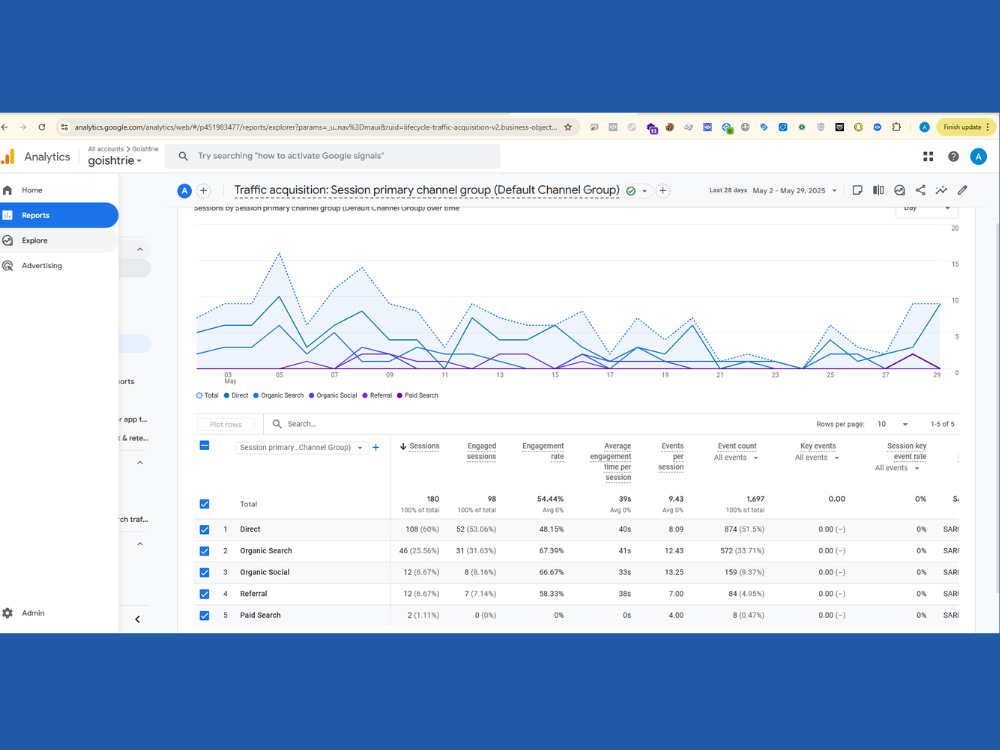
Task: Sort by Engaged sessions column
Action: point(482,452)
